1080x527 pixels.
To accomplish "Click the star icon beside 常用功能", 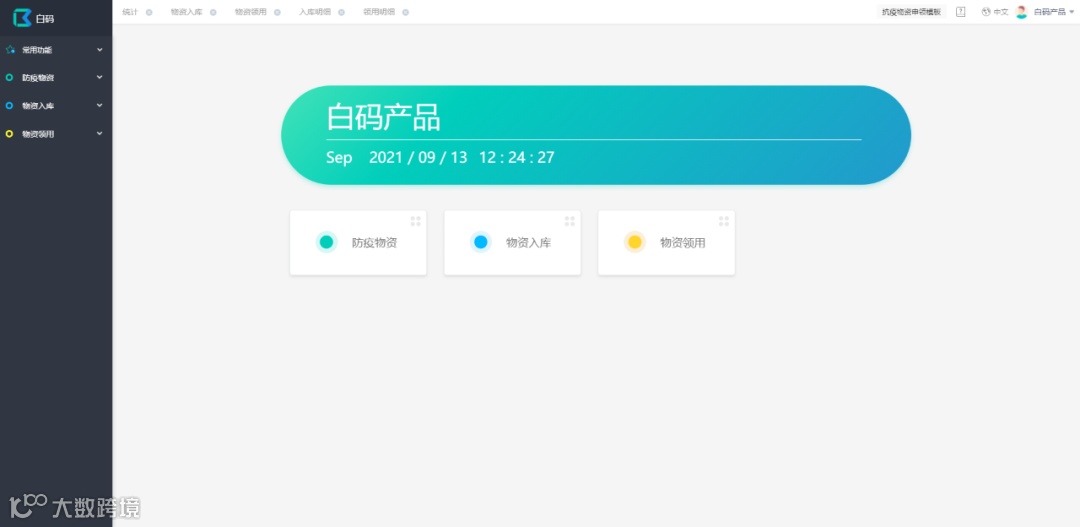I will tap(10, 50).
